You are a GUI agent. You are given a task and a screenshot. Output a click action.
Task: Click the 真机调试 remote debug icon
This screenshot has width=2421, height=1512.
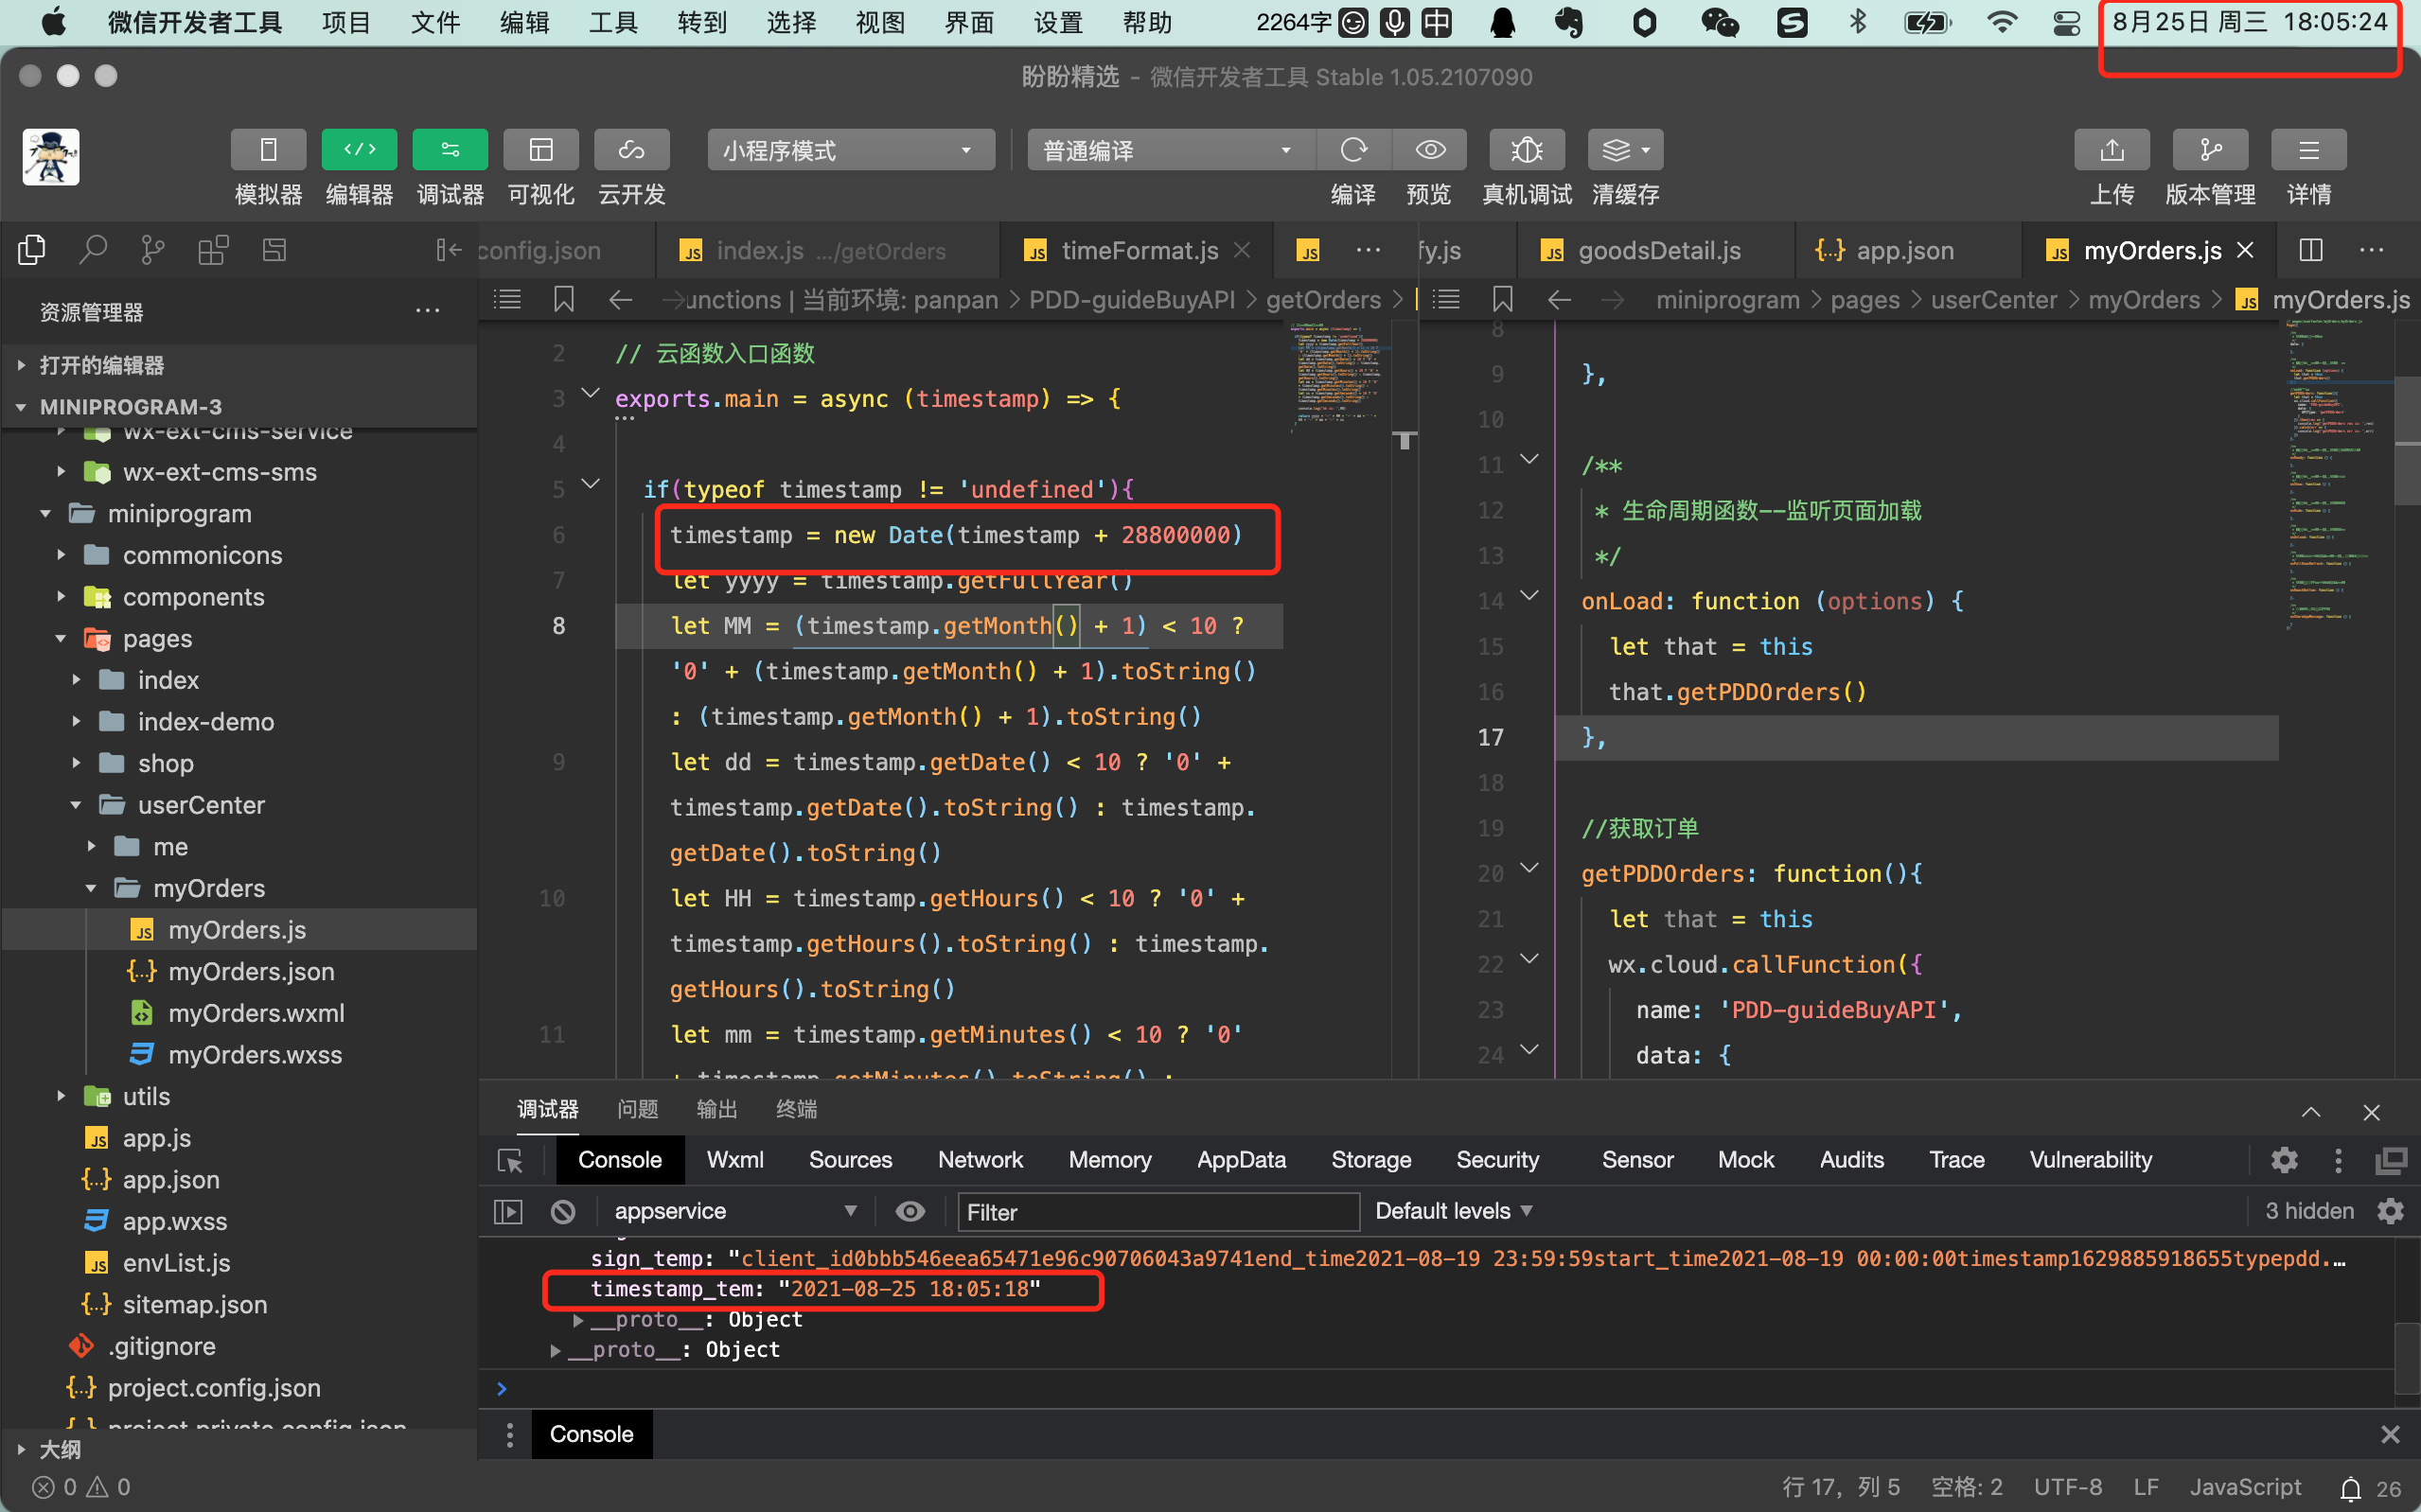(1526, 150)
